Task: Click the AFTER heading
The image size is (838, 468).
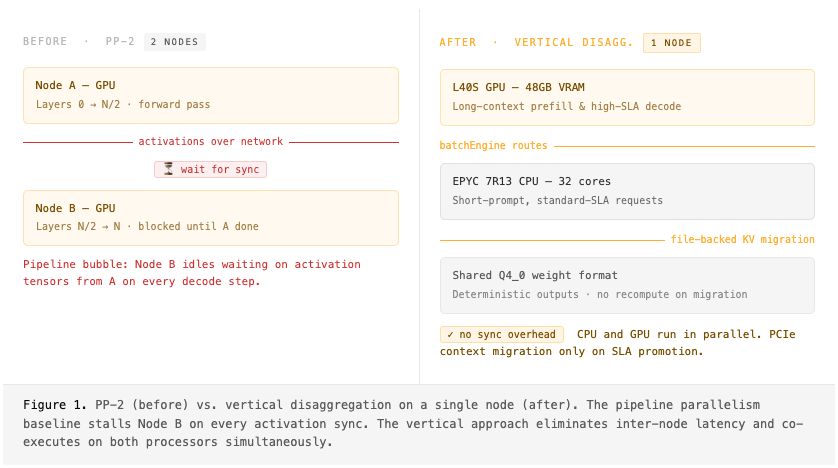Action: click(x=458, y=42)
